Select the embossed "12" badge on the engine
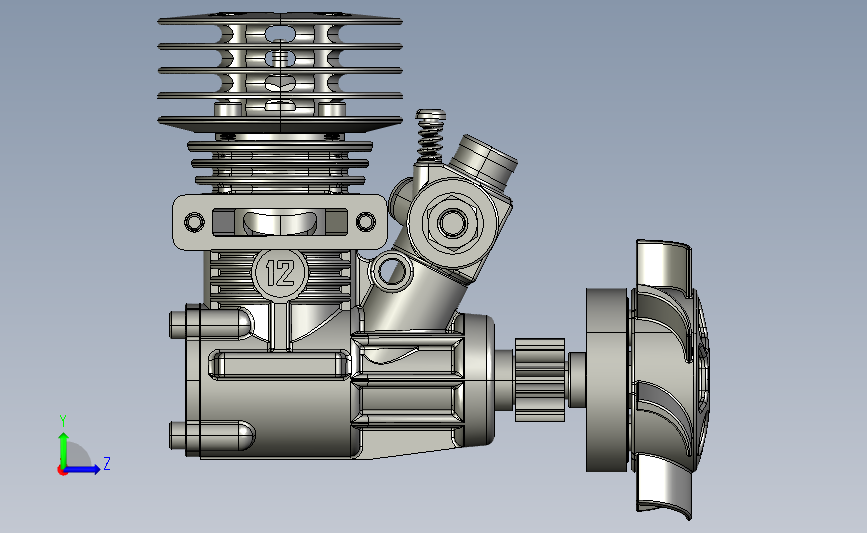 (x=280, y=273)
